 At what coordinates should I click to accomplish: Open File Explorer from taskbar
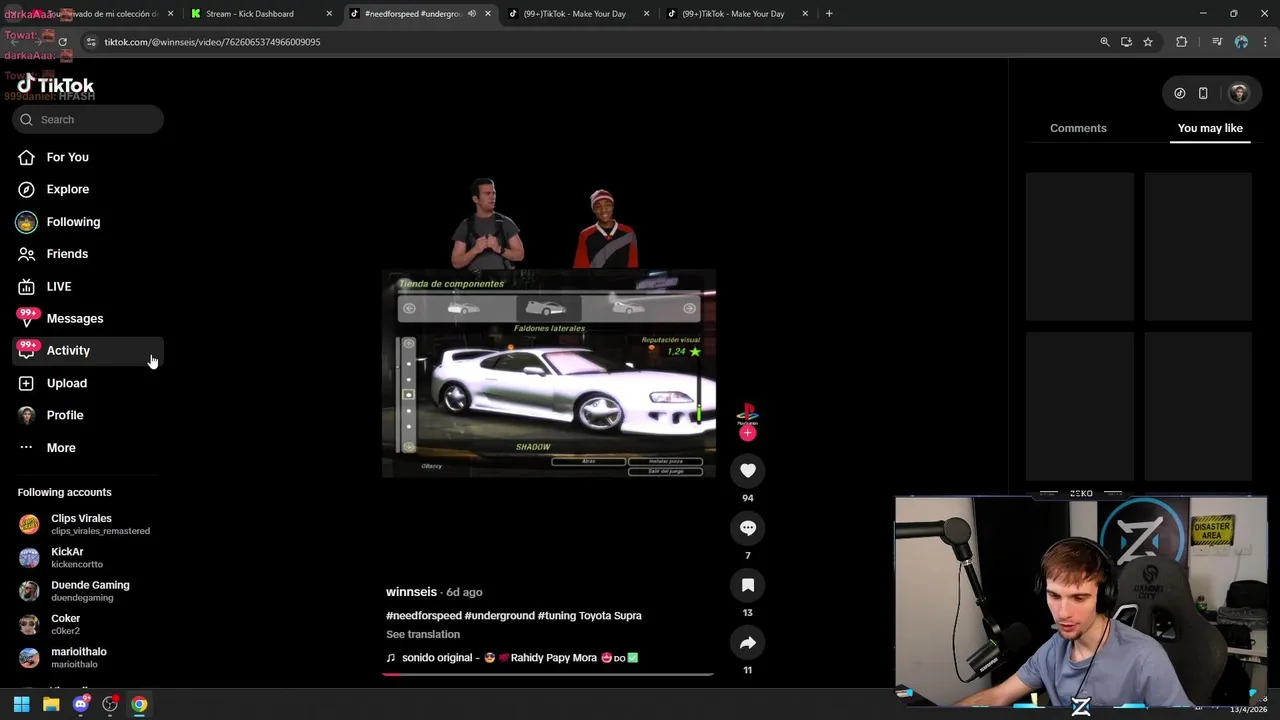(51, 705)
